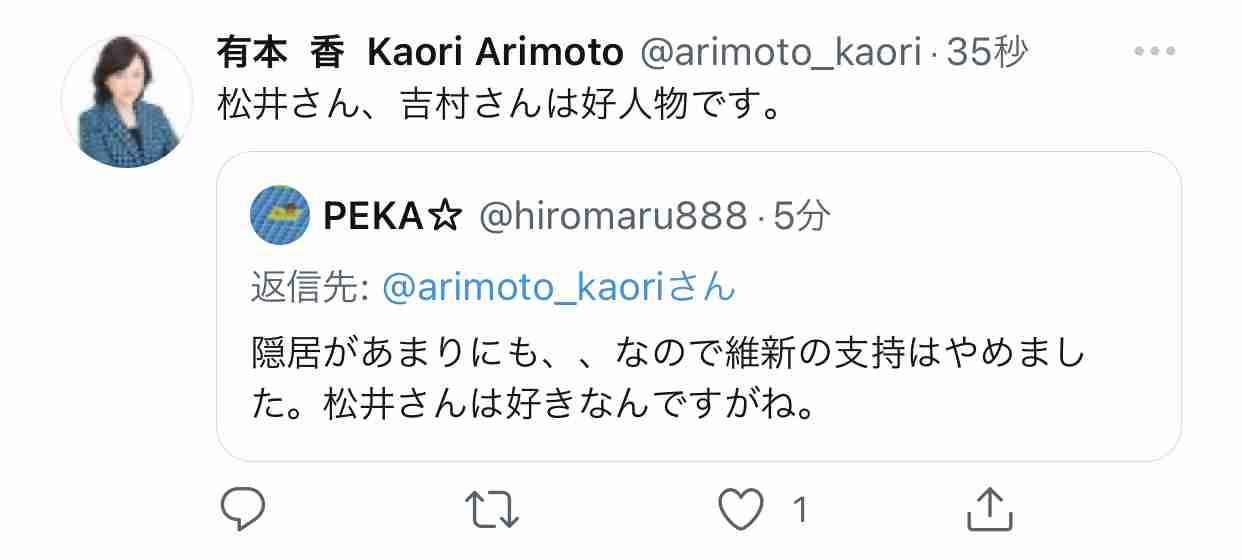
Task: Click the ☆ star beside the PEKA name
Action: [x=444, y=215]
